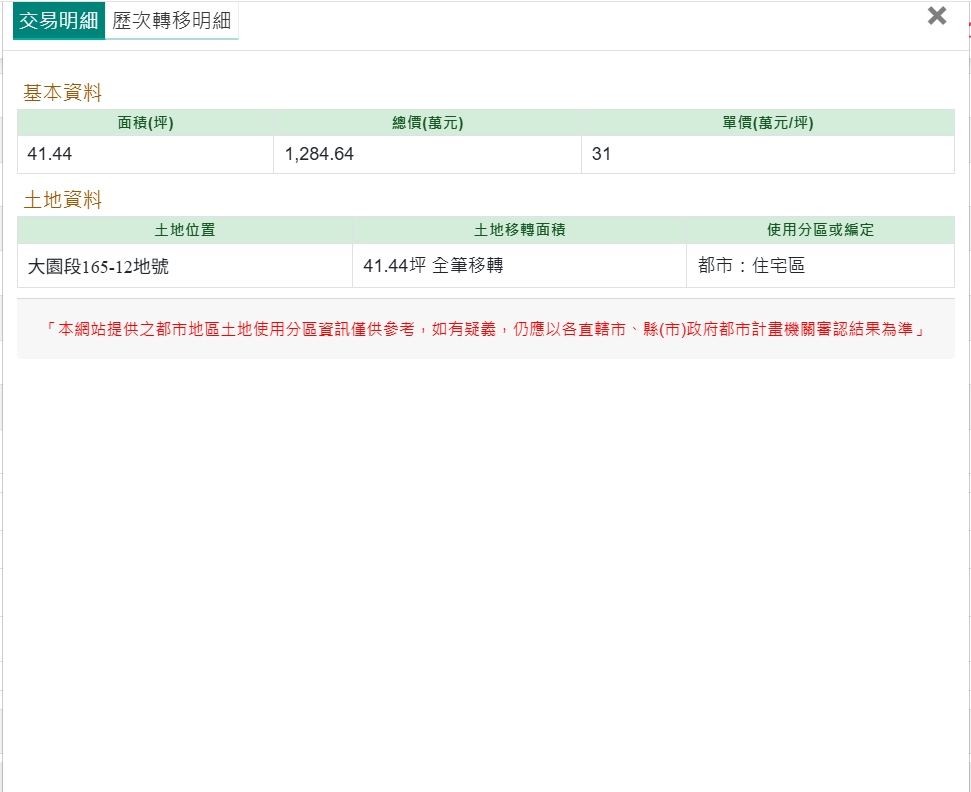Click the 全筆移轉 text in the transfer cell
Viewport: 971px width, 792px height.
pyautogui.click(x=468, y=266)
